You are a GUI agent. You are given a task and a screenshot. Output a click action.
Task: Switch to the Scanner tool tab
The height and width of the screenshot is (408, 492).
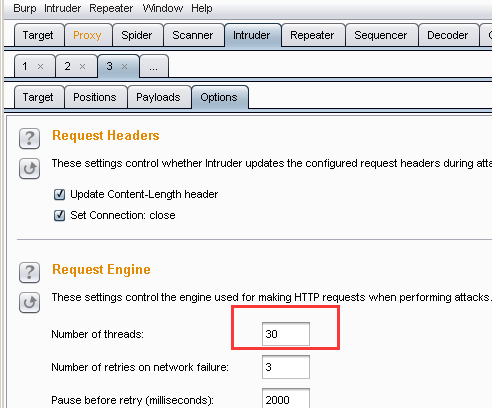click(193, 35)
